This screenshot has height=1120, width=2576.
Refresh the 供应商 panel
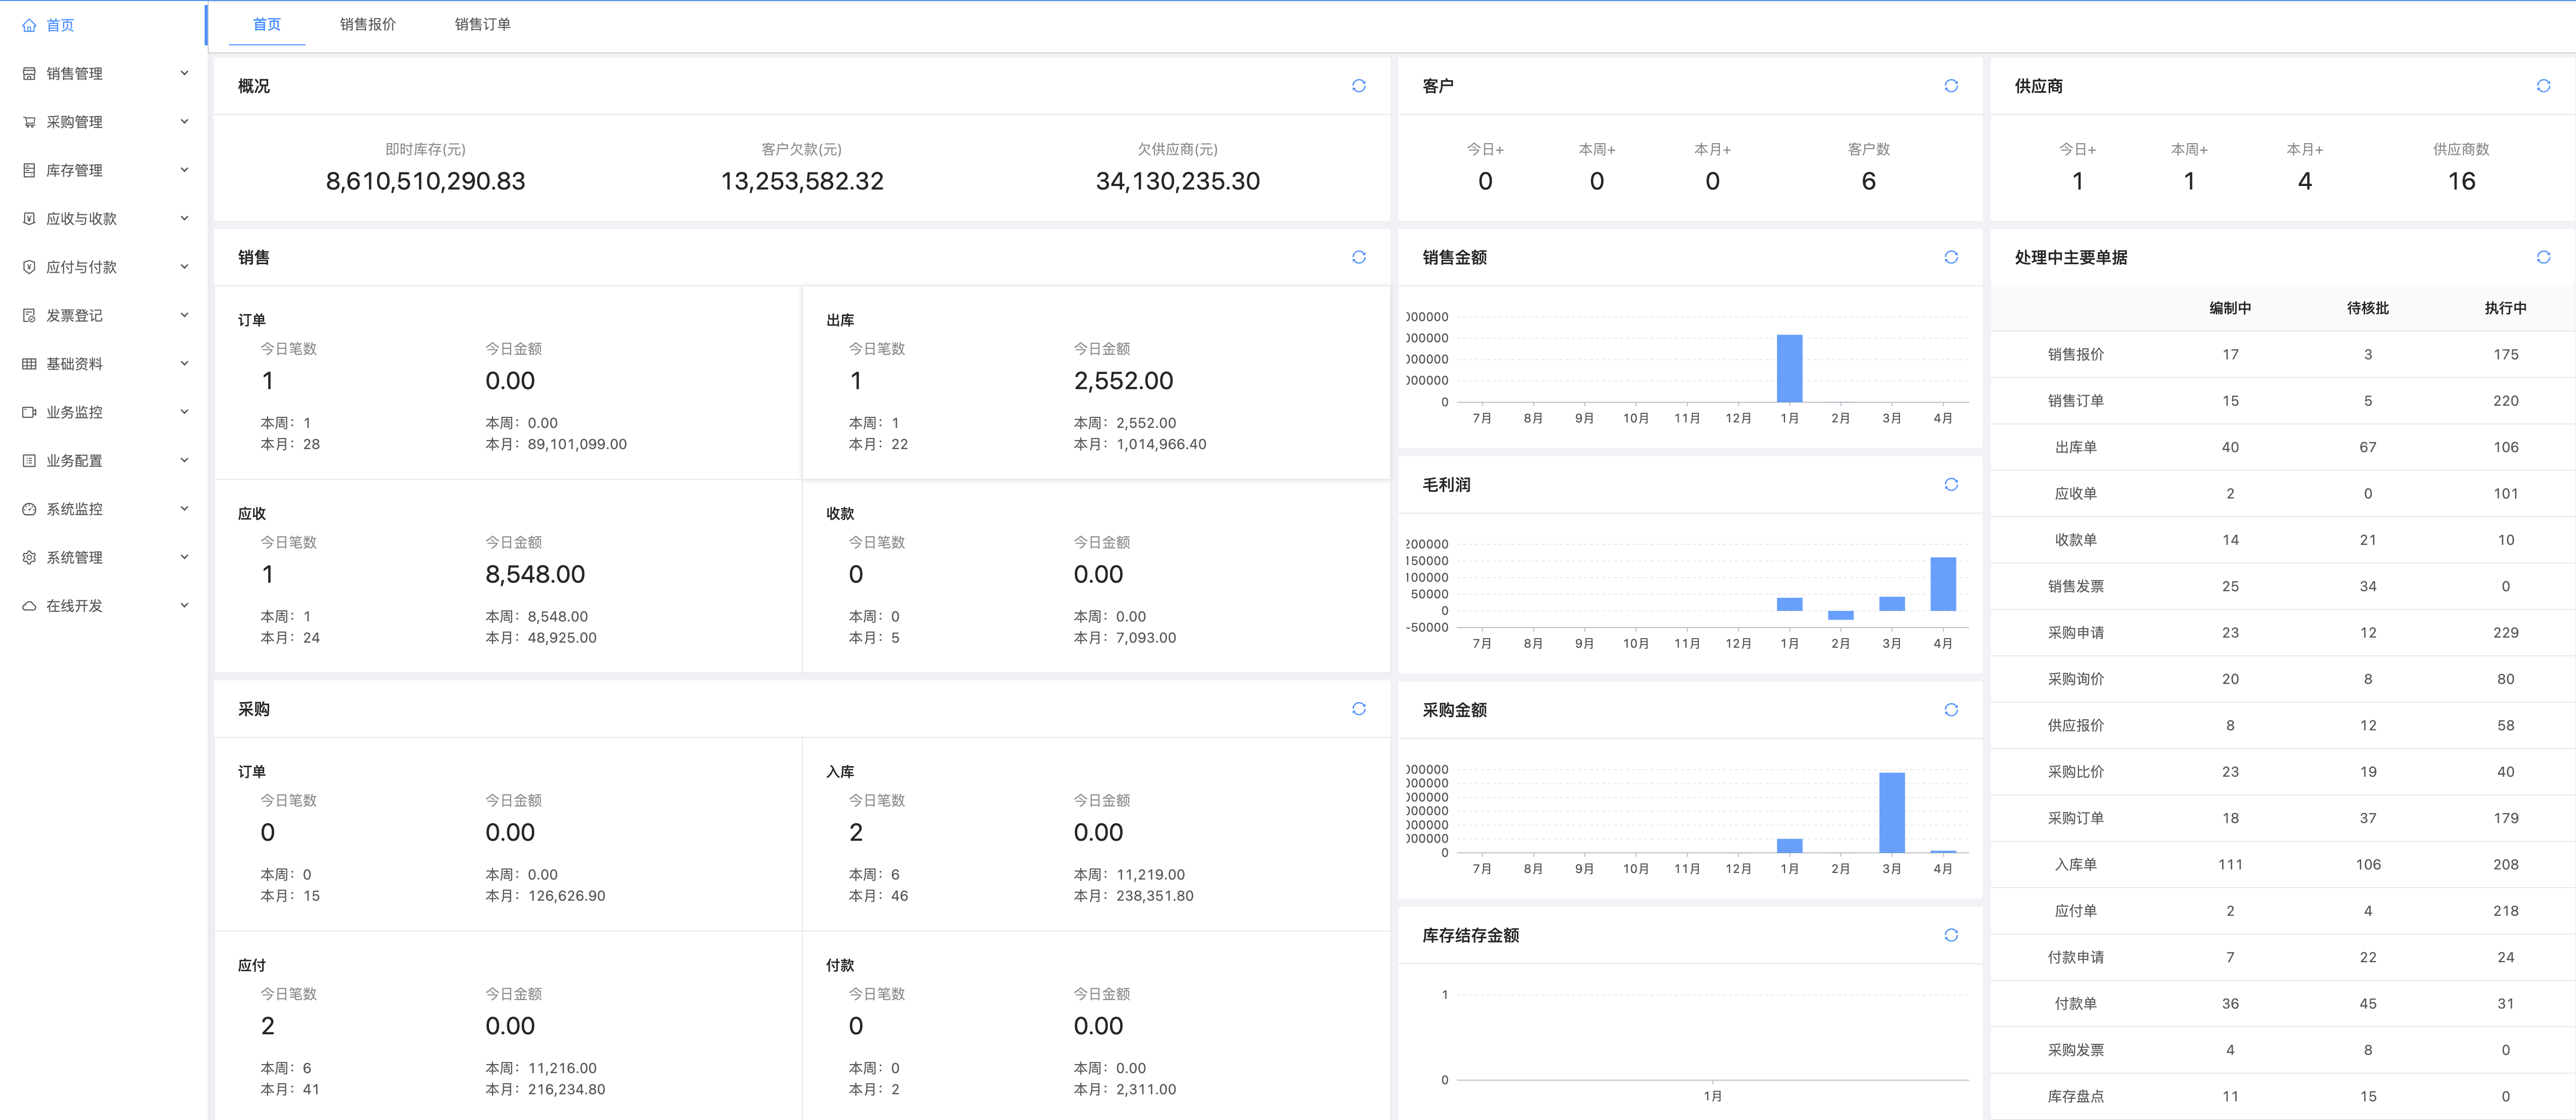(x=2543, y=86)
